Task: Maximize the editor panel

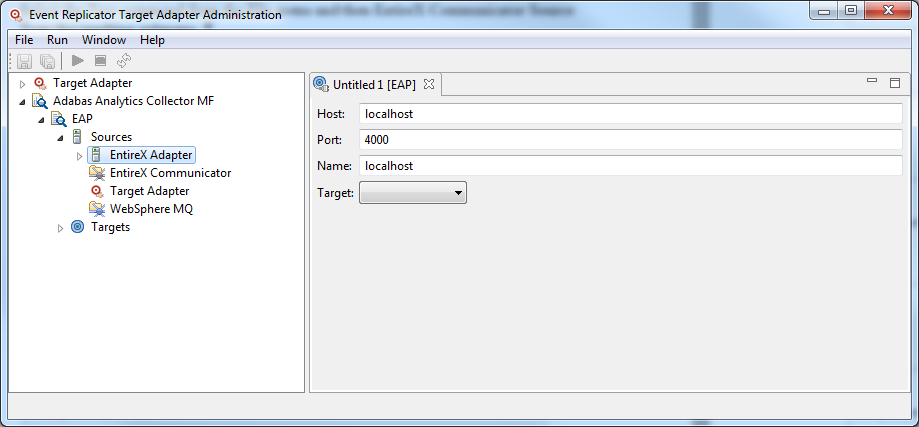Action: pyautogui.click(x=895, y=82)
